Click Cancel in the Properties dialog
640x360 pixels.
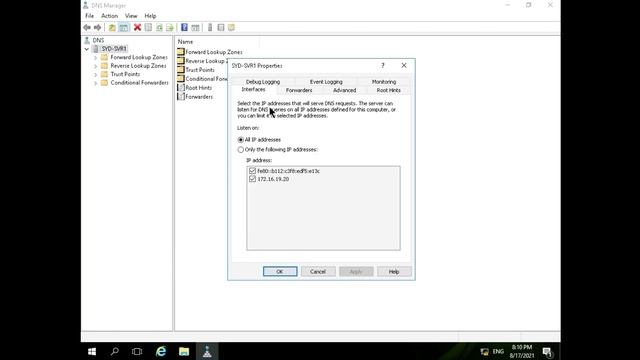[318, 271]
